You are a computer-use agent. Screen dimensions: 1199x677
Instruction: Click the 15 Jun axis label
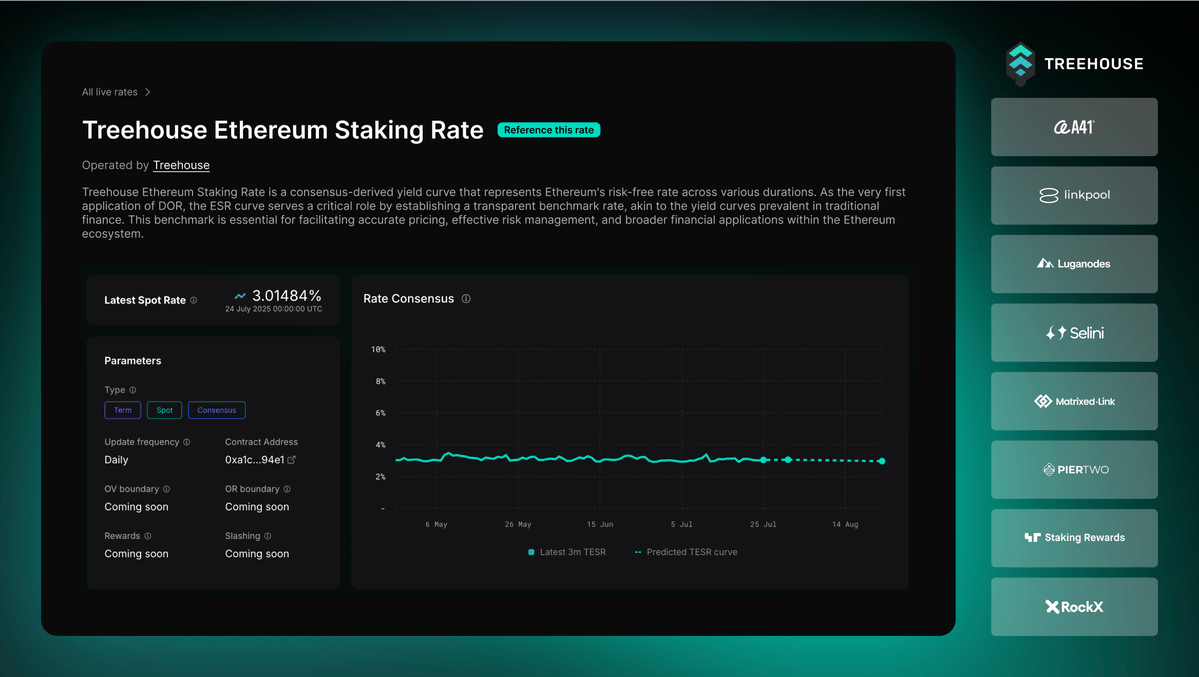(x=600, y=525)
